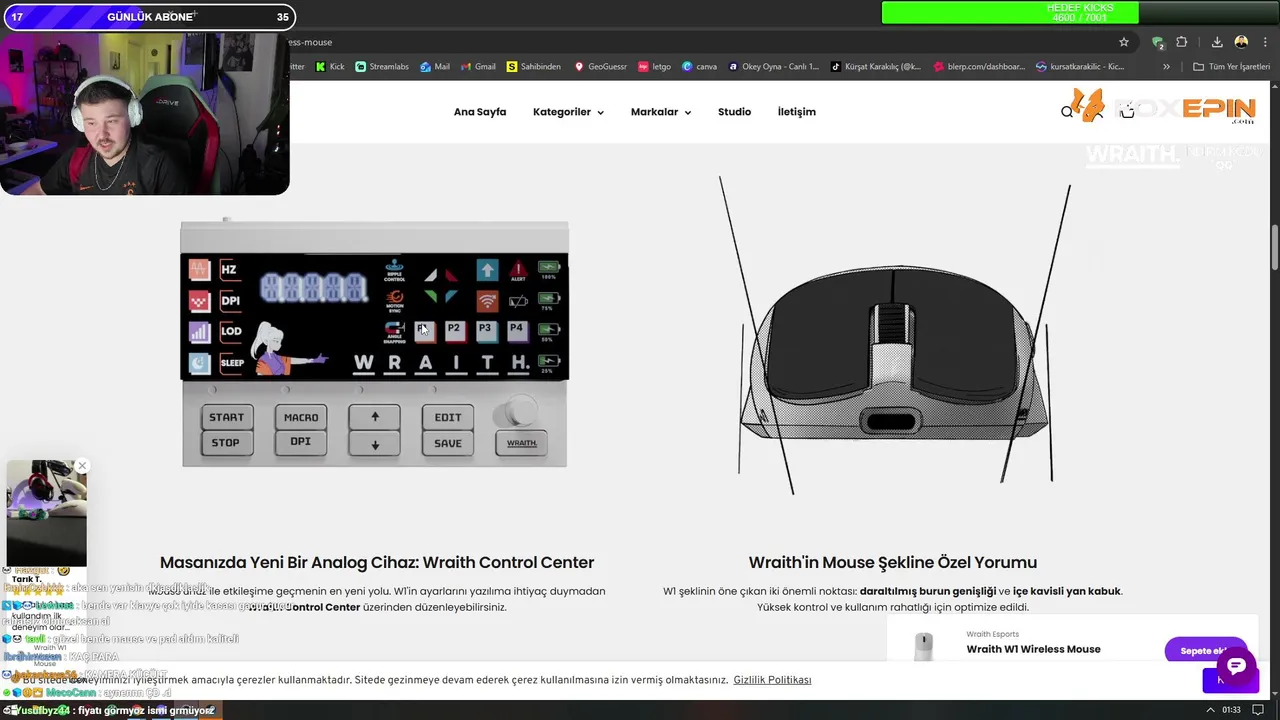Image resolution: width=1280 pixels, height=720 pixels.
Task: Open the Gmail bookmark
Action: coord(477,67)
